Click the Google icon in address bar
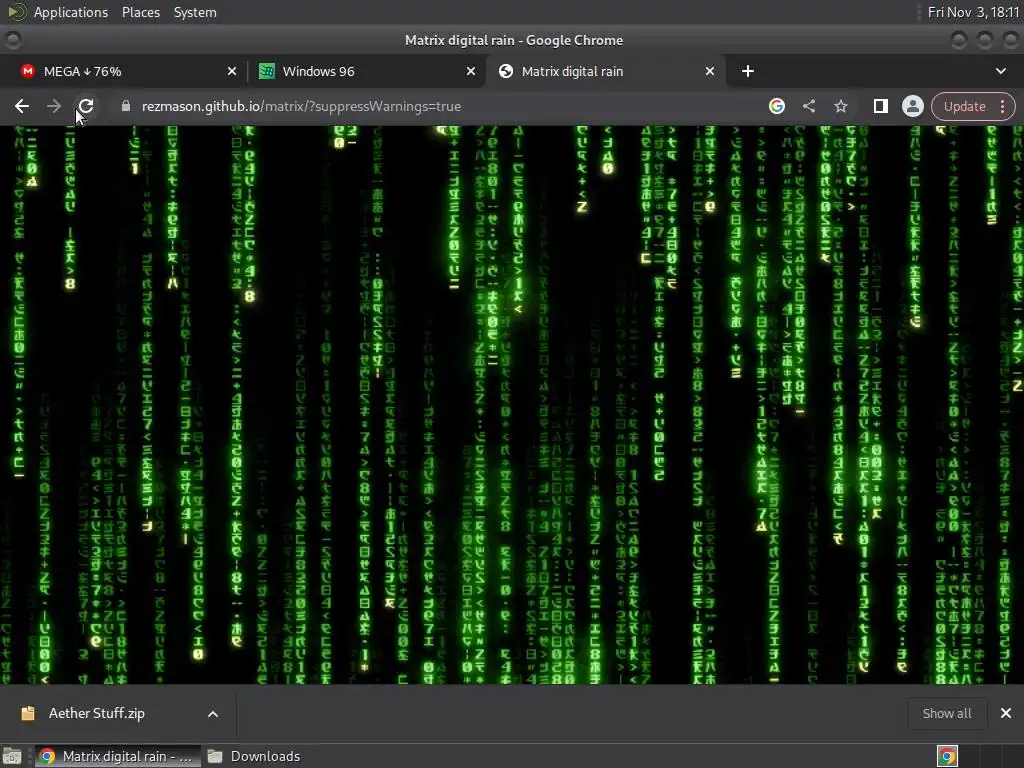Screen dimensions: 1024x768 click(776, 106)
